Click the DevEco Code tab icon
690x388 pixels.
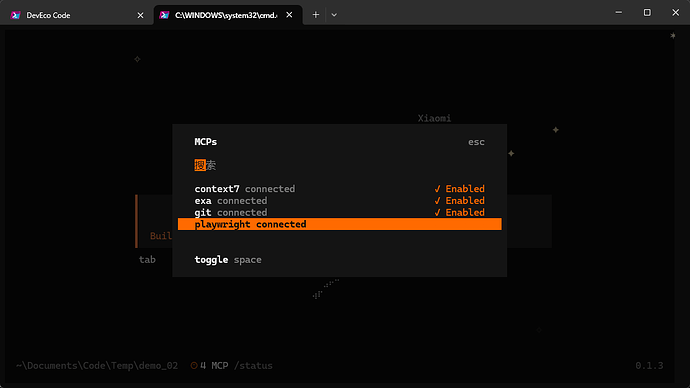(16, 15)
